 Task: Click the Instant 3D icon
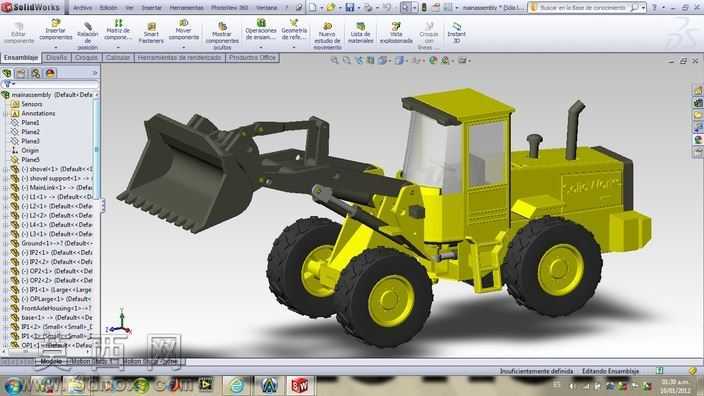click(457, 26)
